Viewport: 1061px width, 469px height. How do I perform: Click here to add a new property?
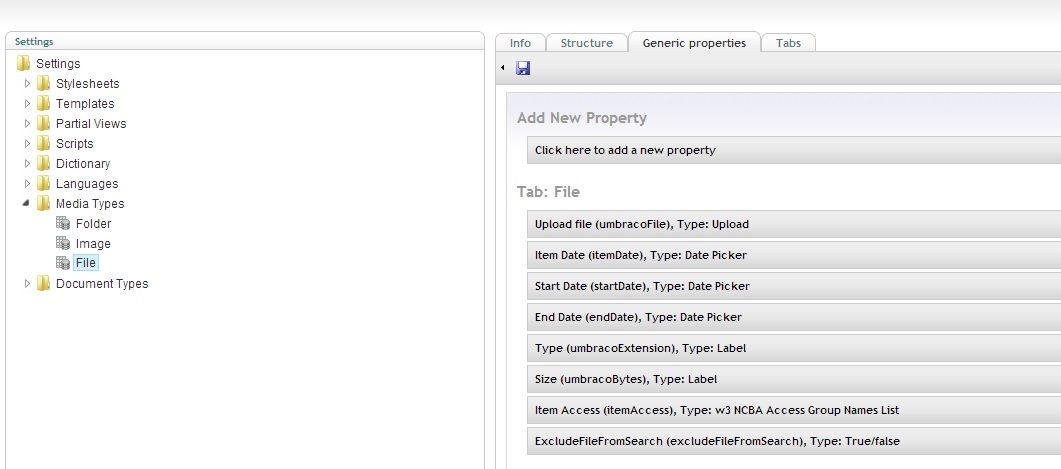click(794, 150)
